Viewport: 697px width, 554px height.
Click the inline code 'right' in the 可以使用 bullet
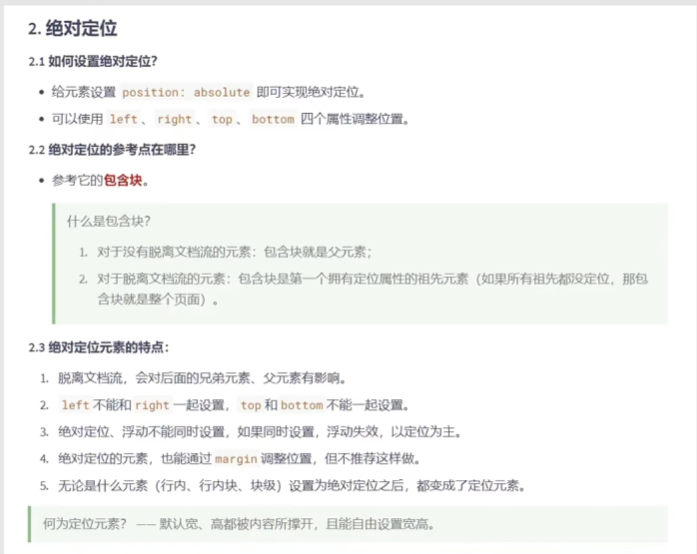point(174,119)
